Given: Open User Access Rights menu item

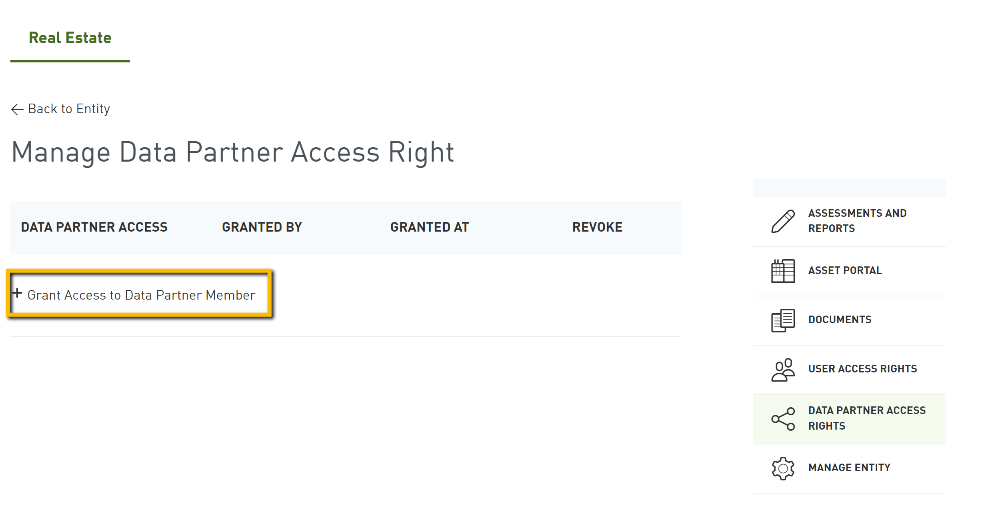Looking at the screenshot, I should (849, 369).
